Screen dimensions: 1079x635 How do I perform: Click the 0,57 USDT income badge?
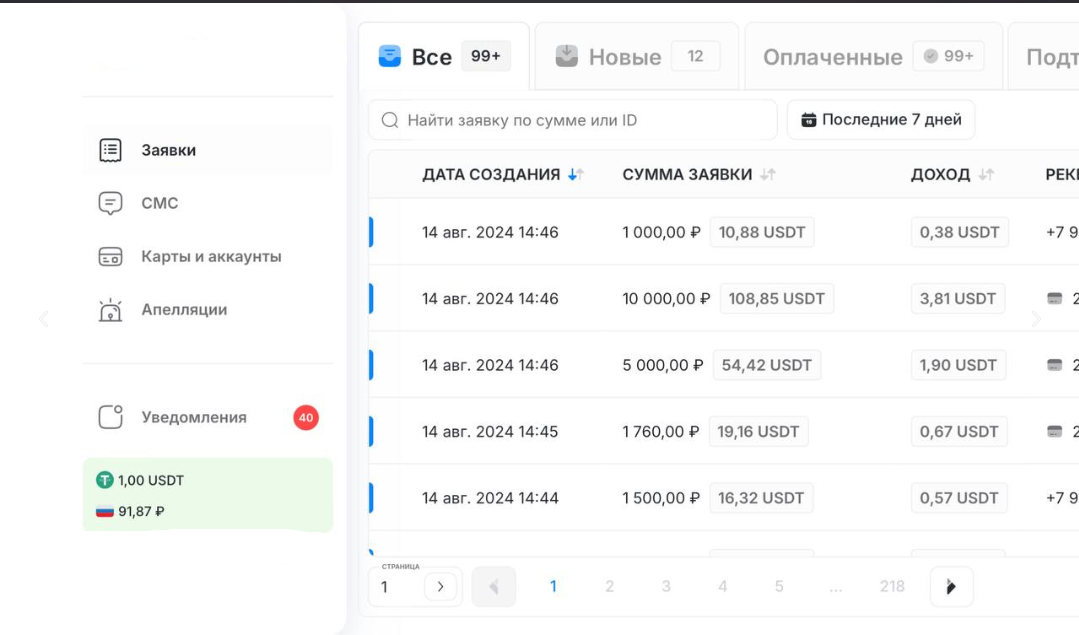click(959, 498)
